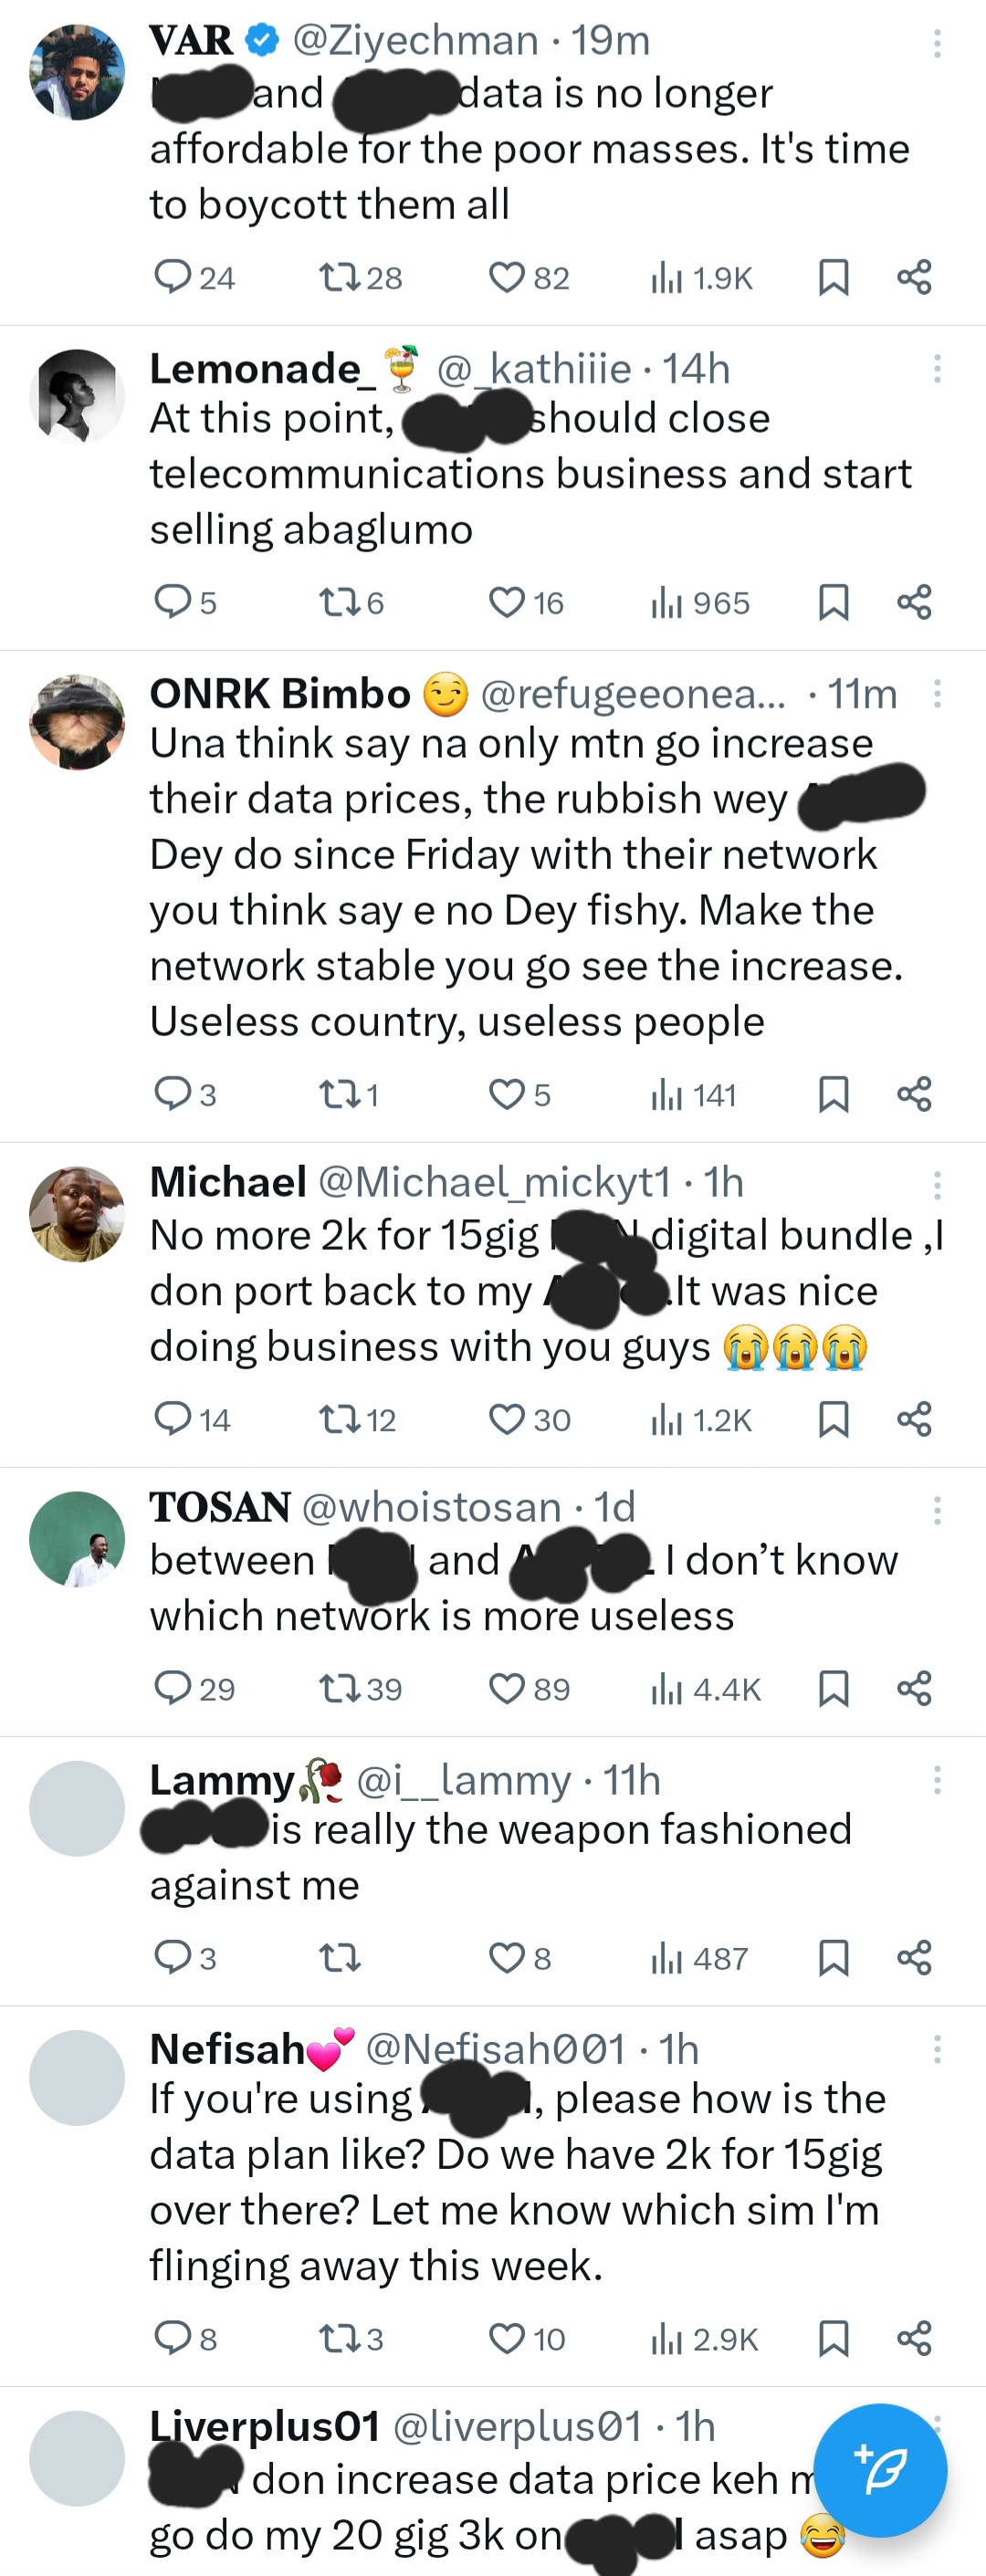This screenshot has width=986, height=2576.
Task: Like Nefisah's data plan question tweet
Action: [x=506, y=2338]
